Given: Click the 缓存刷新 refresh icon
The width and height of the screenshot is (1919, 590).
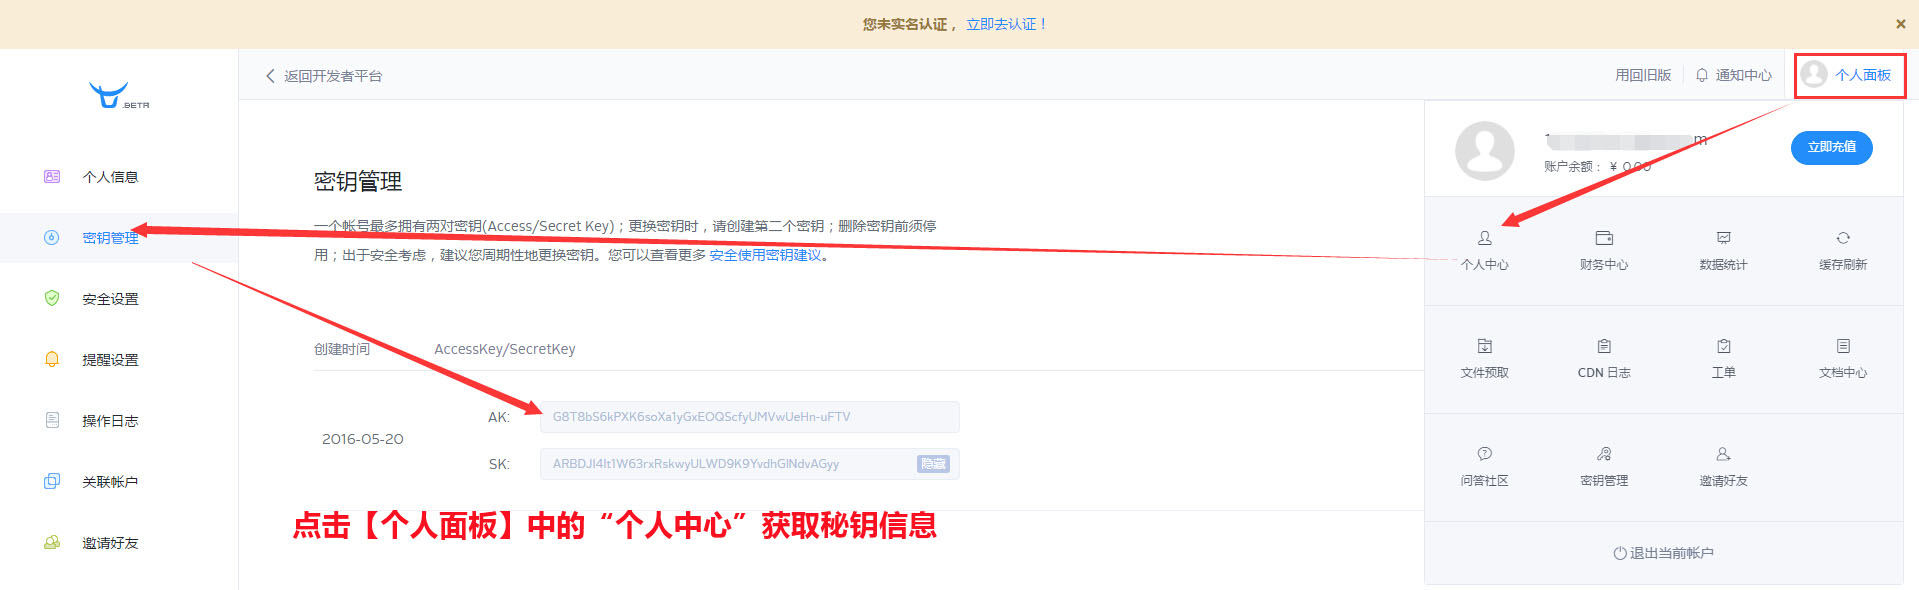Looking at the screenshot, I should (1842, 239).
